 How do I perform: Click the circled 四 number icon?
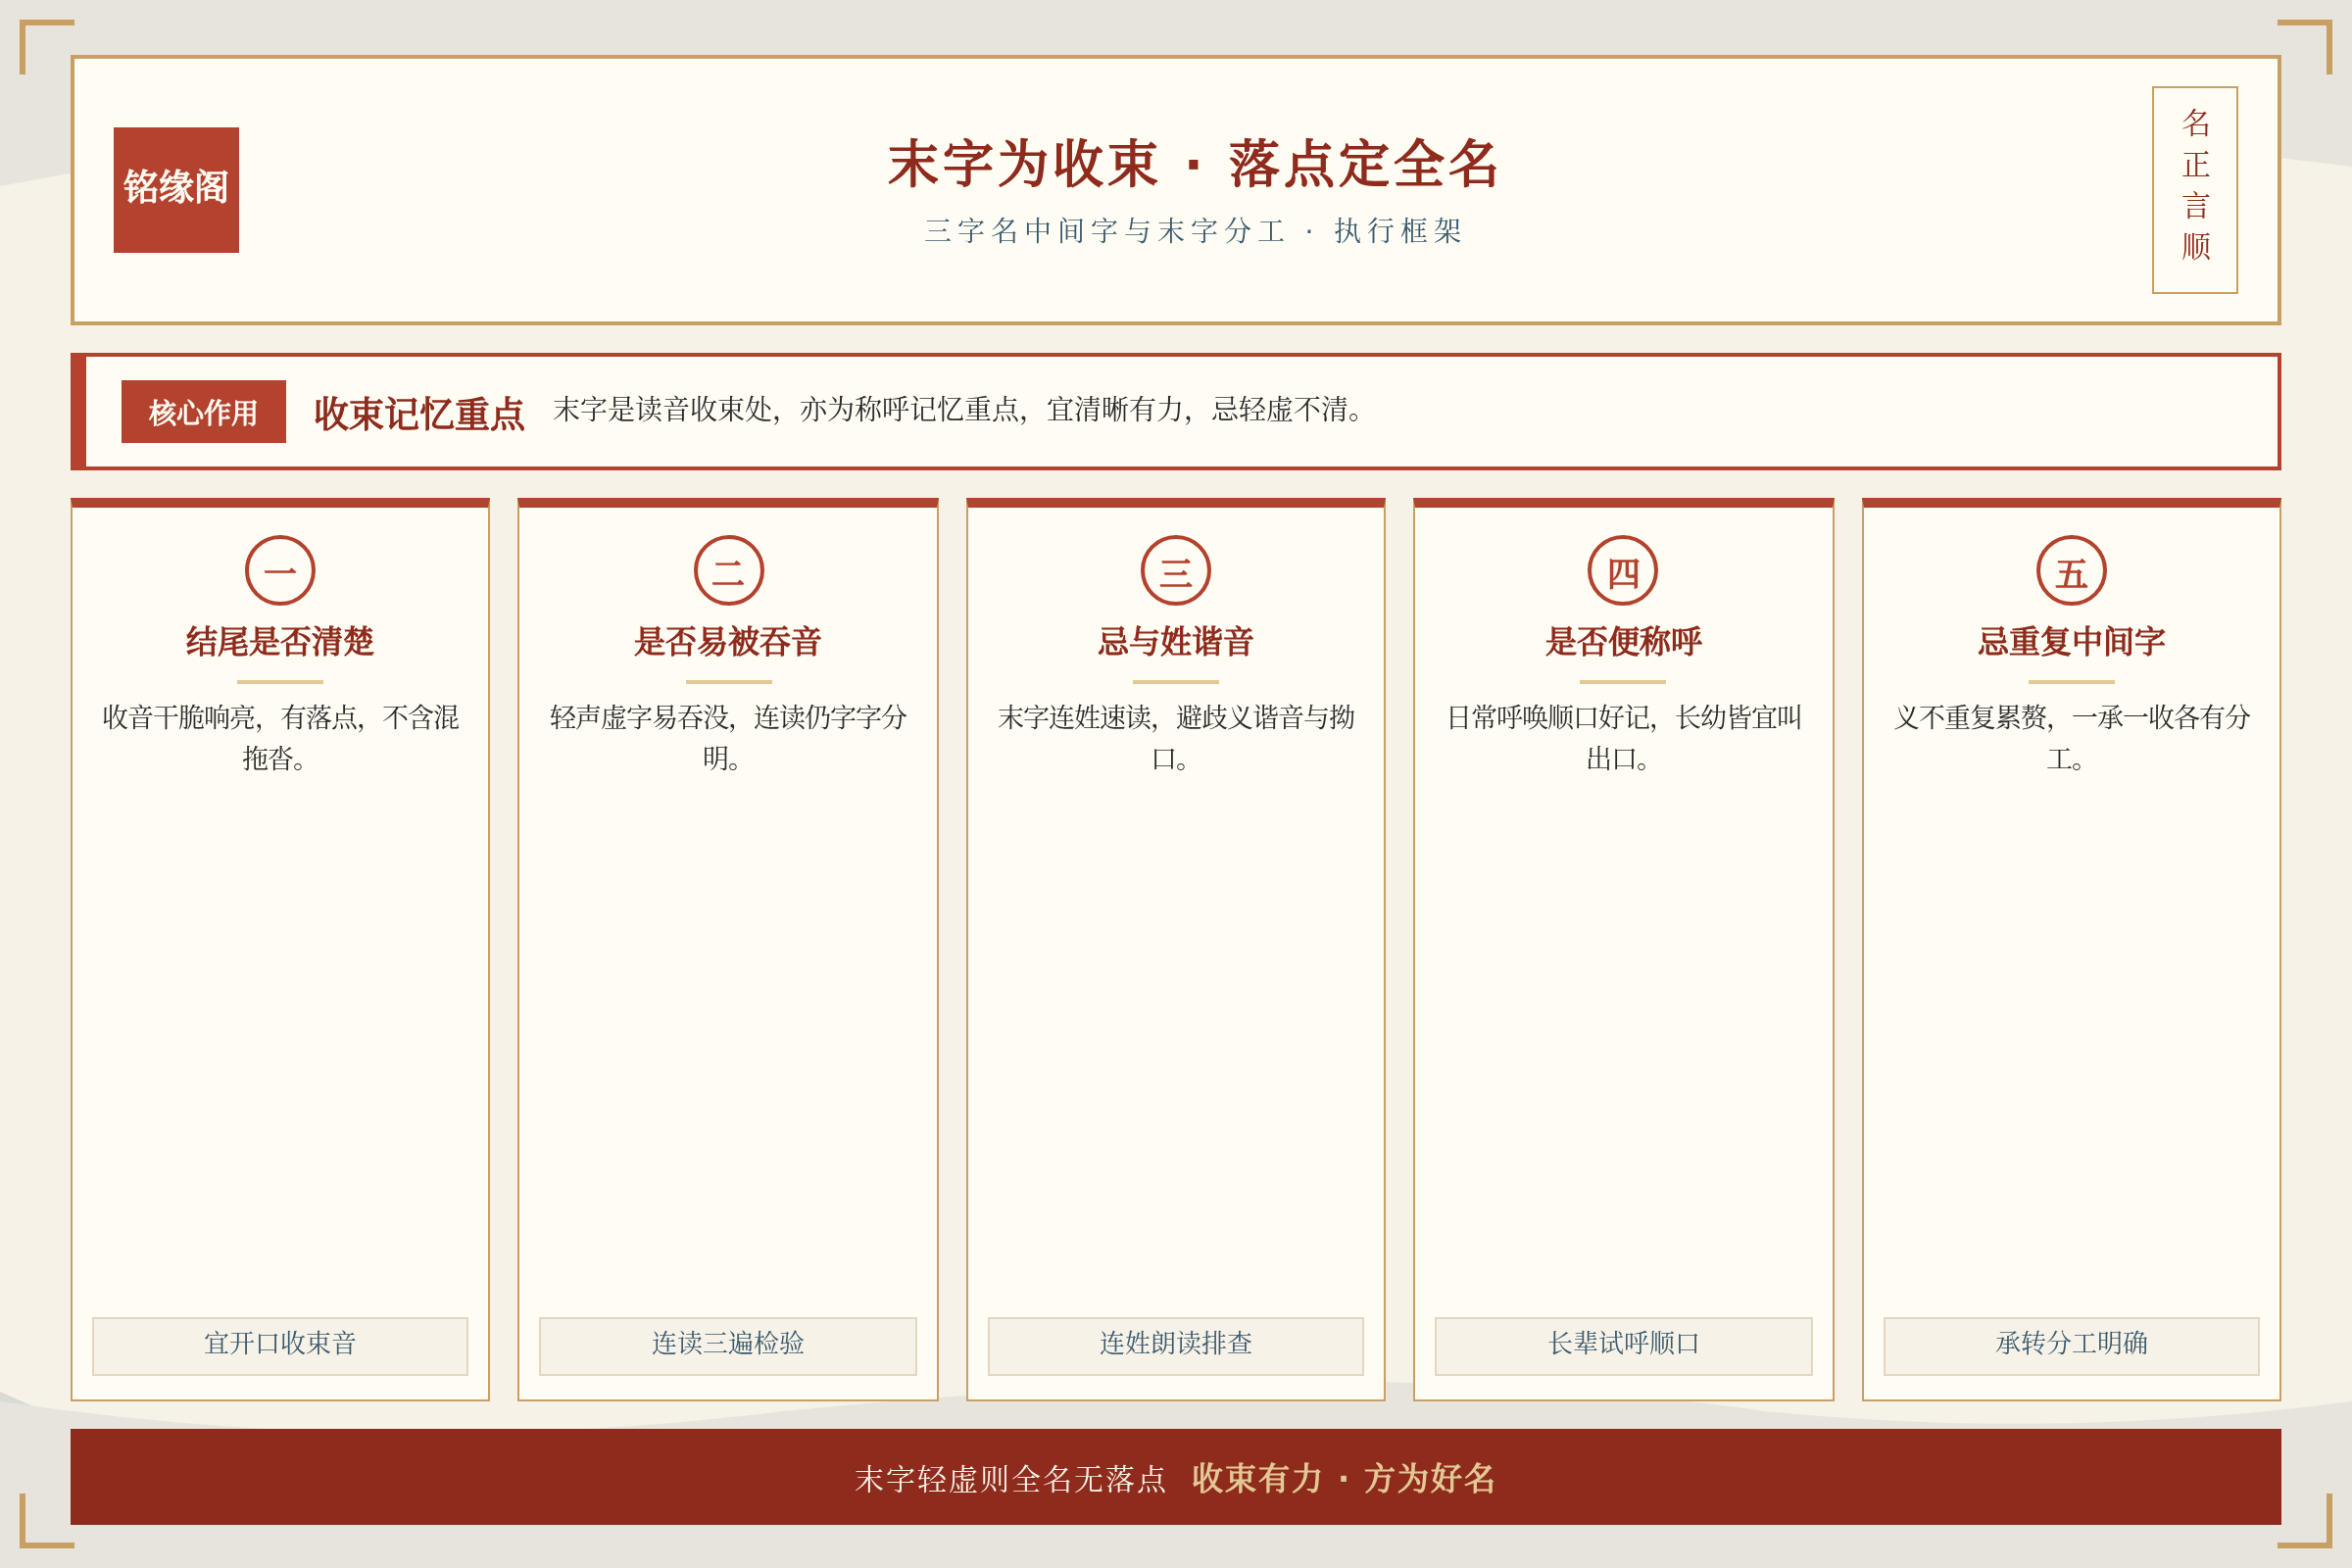coord(1623,570)
